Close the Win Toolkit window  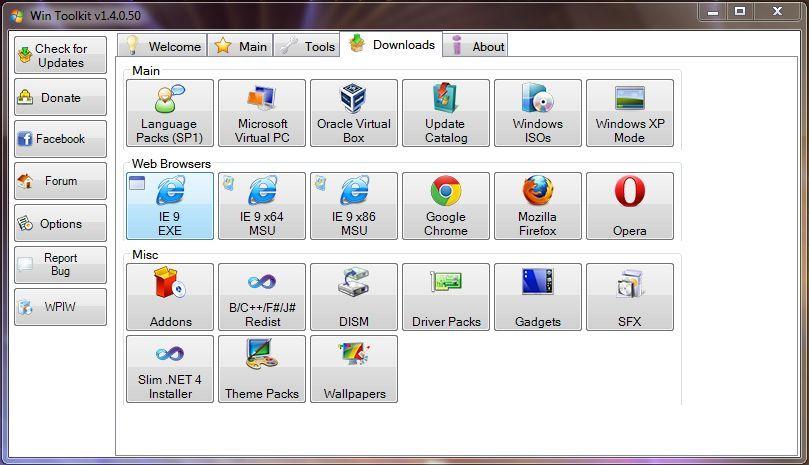pos(778,11)
